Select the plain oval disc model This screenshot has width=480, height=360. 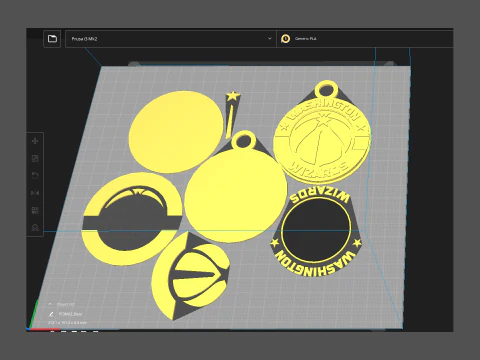tap(176, 132)
